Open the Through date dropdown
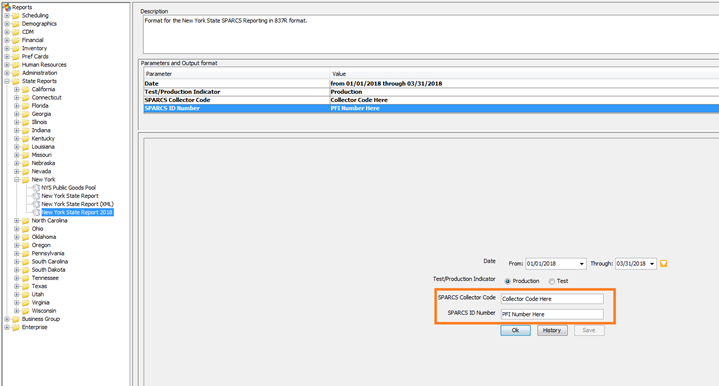719x386 pixels. click(652, 264)
